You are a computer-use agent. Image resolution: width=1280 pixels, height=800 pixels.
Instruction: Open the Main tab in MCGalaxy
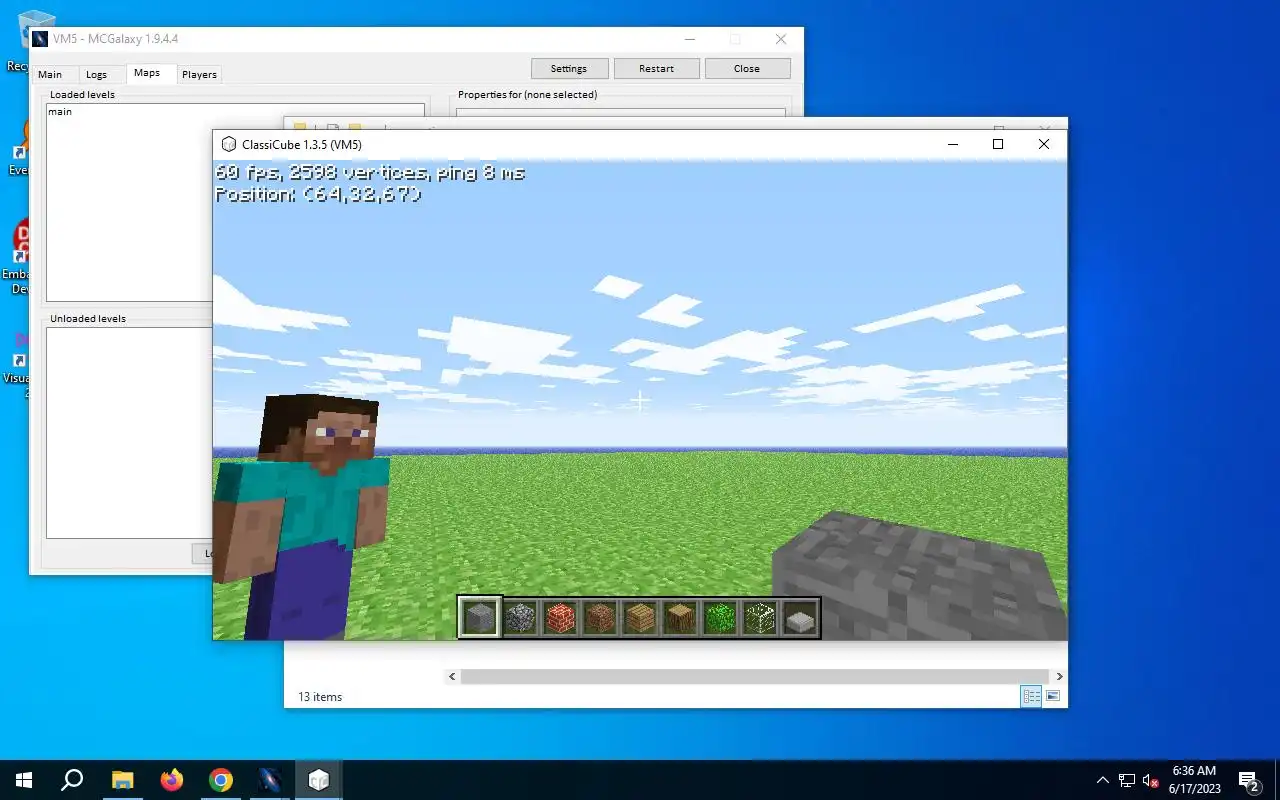[50, 74]
